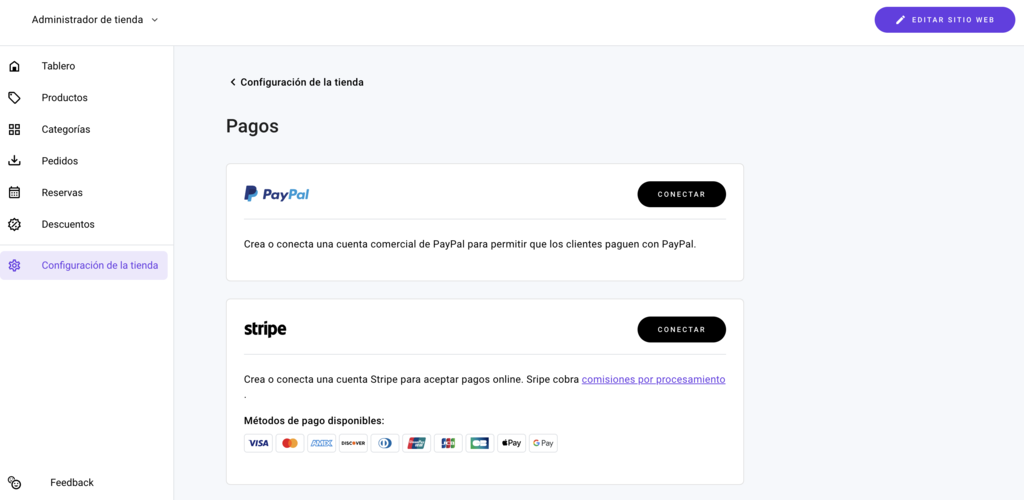Open the Reservas menu item

(62, 193)
